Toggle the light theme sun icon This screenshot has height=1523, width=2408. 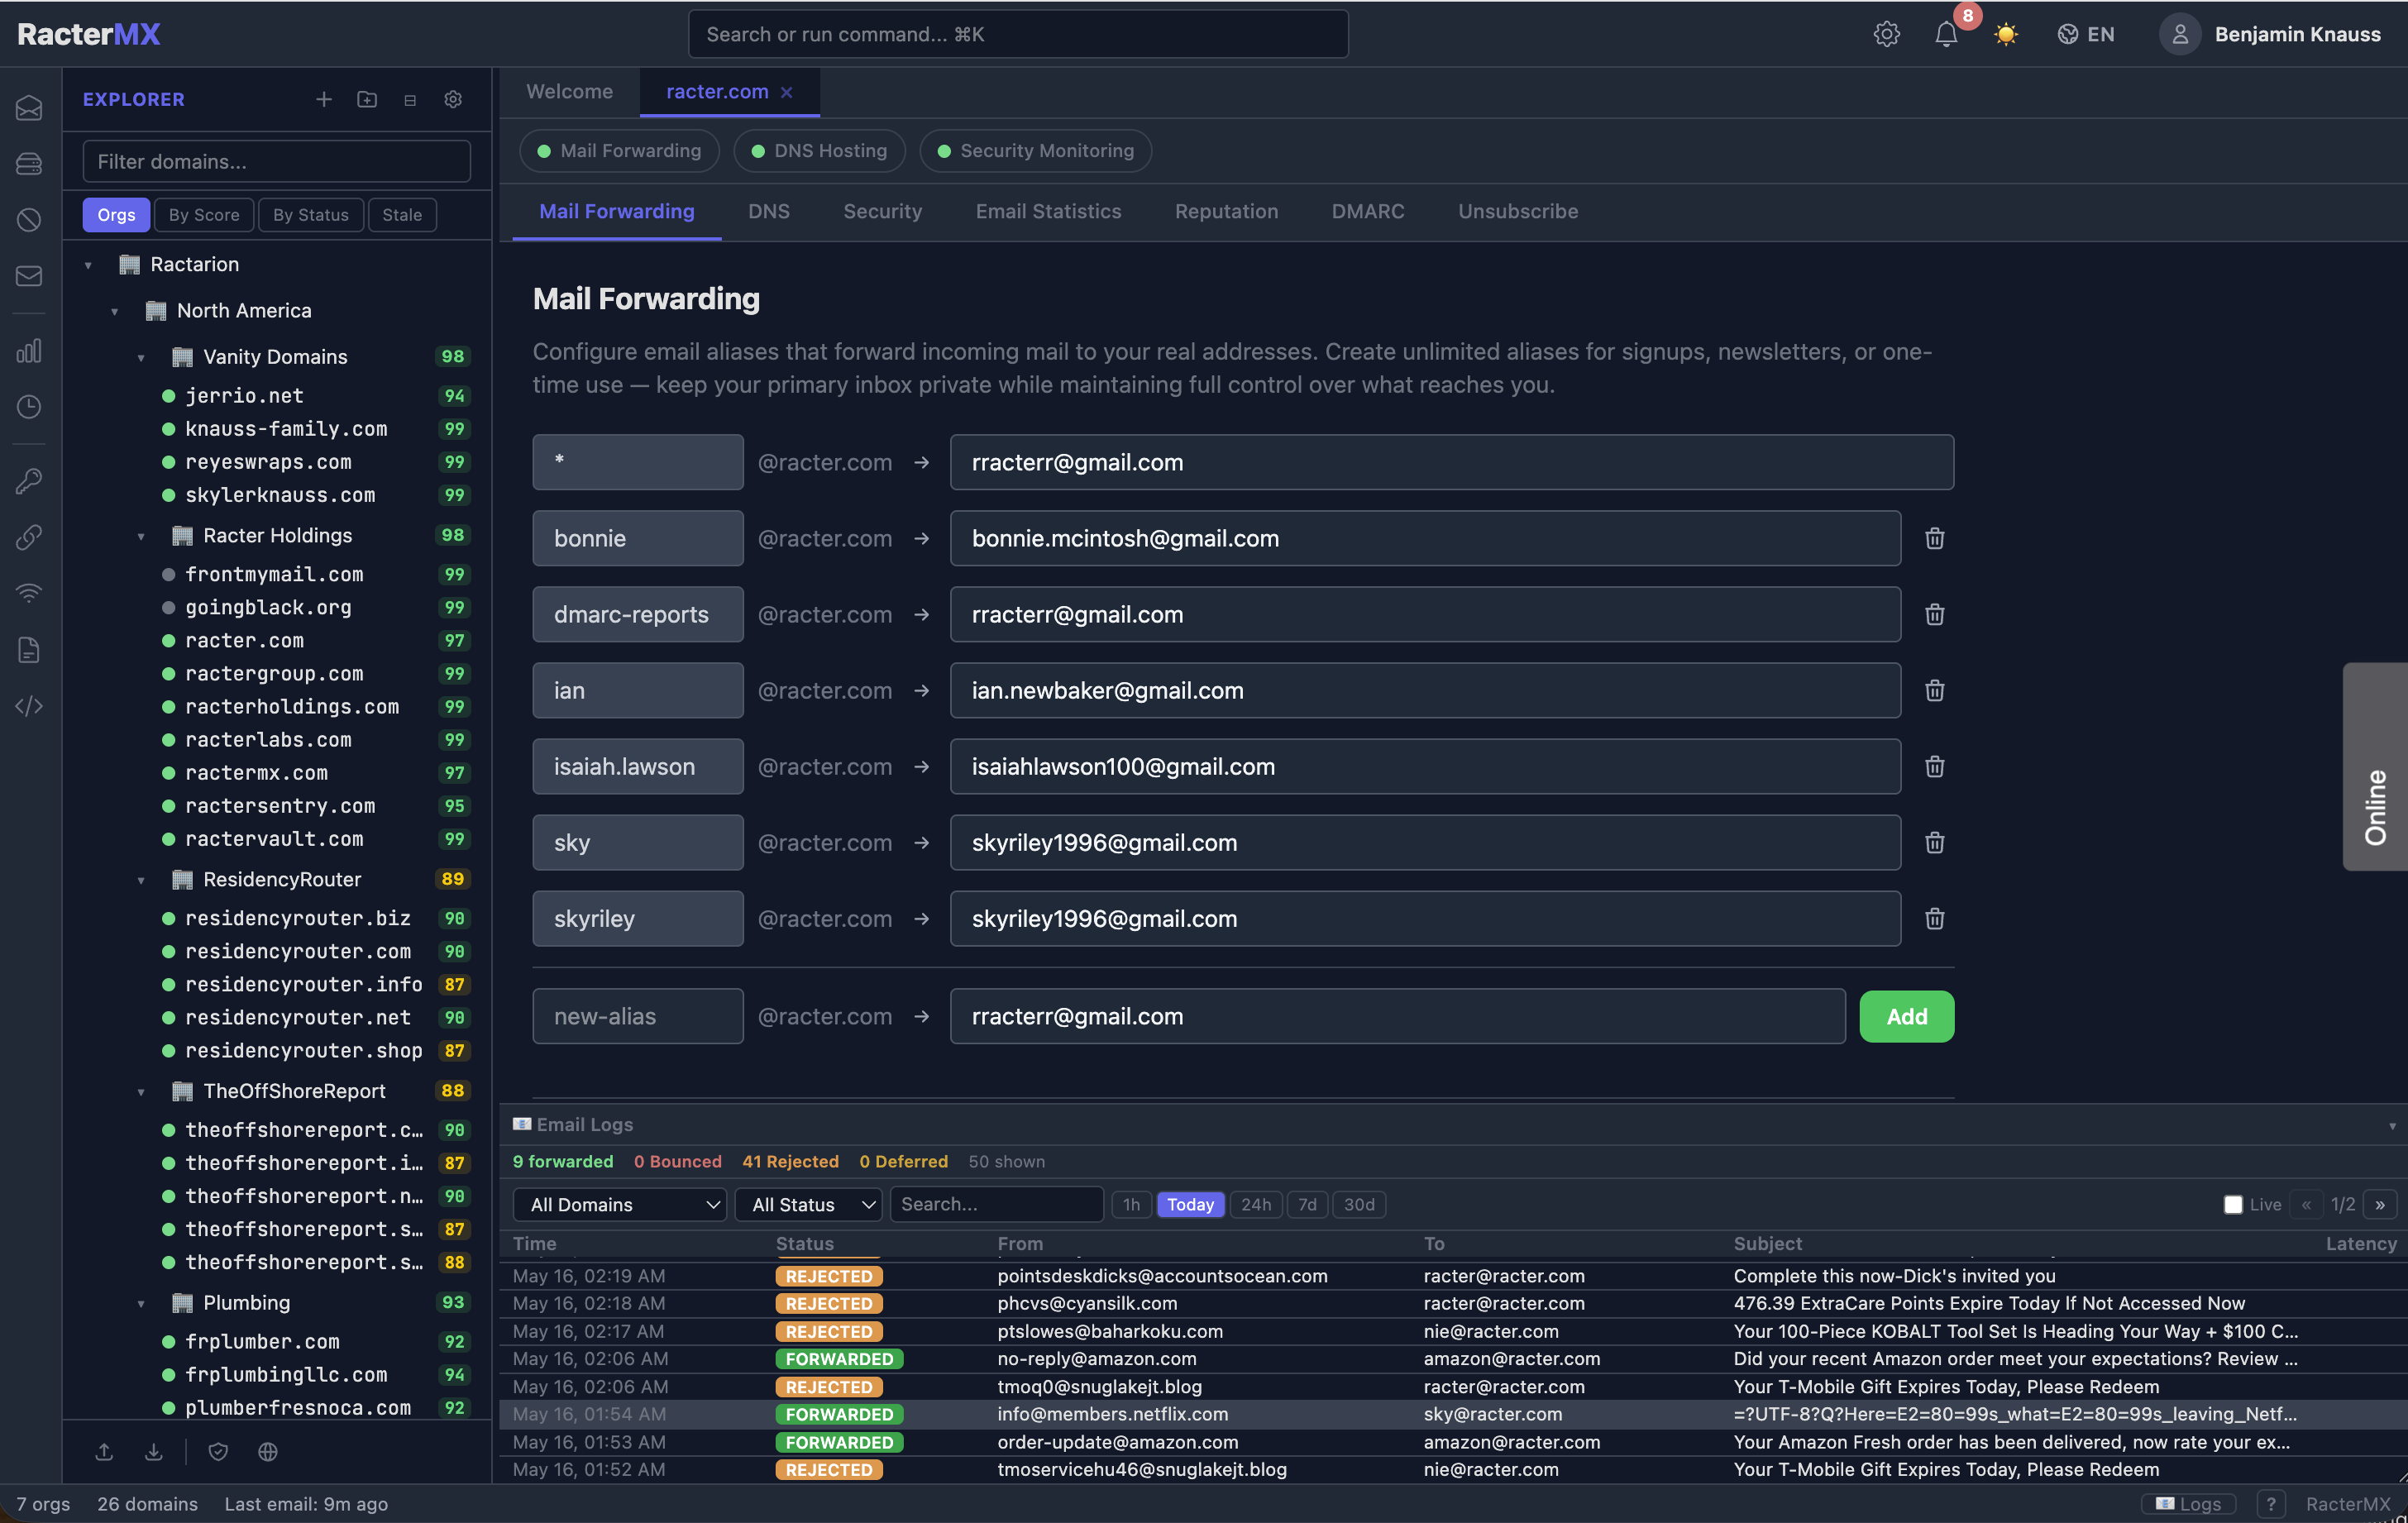2006,34
